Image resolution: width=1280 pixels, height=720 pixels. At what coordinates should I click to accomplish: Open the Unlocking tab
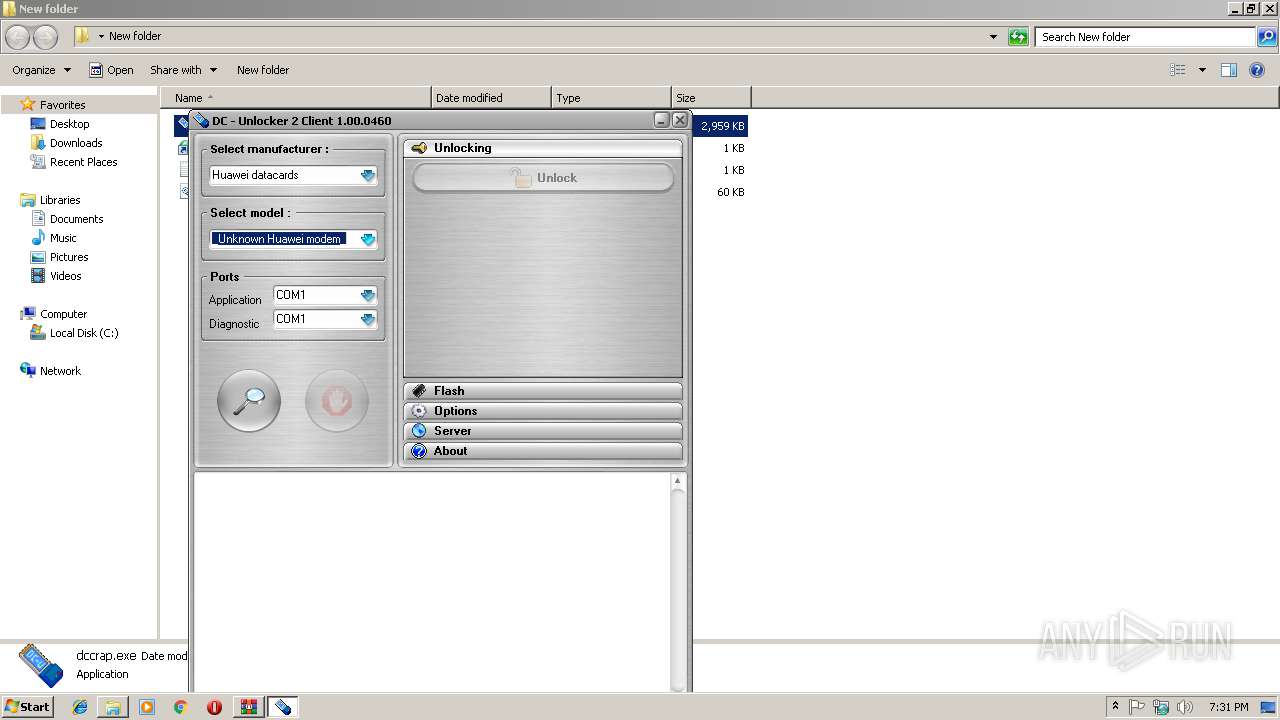543,148
